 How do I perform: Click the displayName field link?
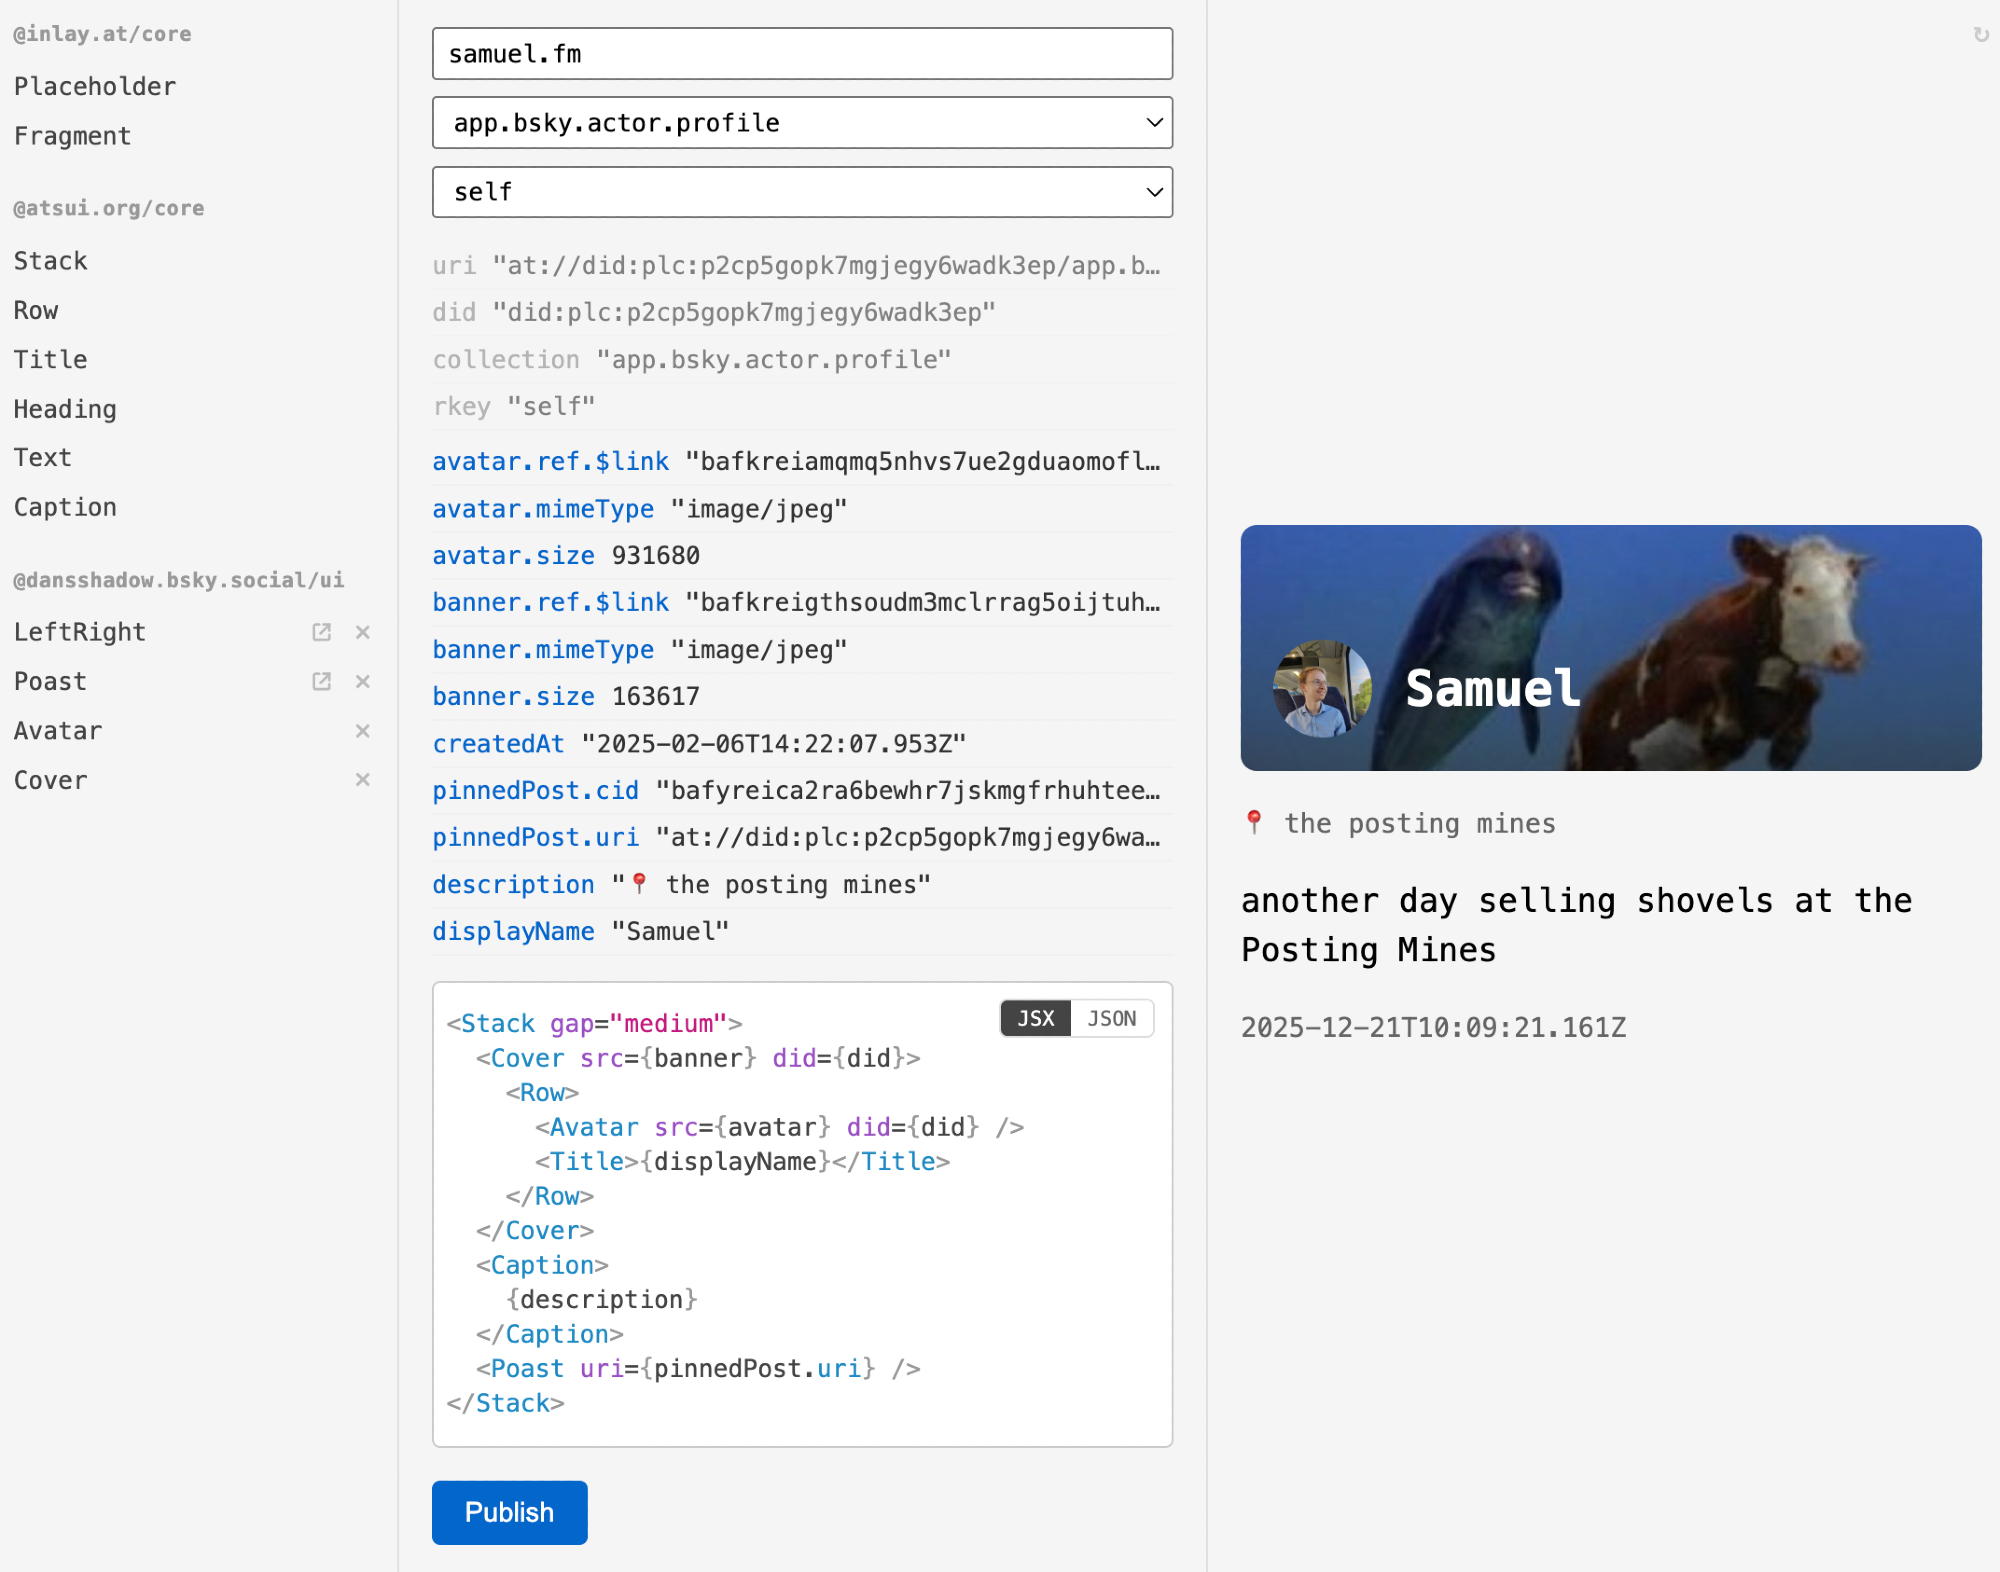pyautogui.click(x=513, y=932)
